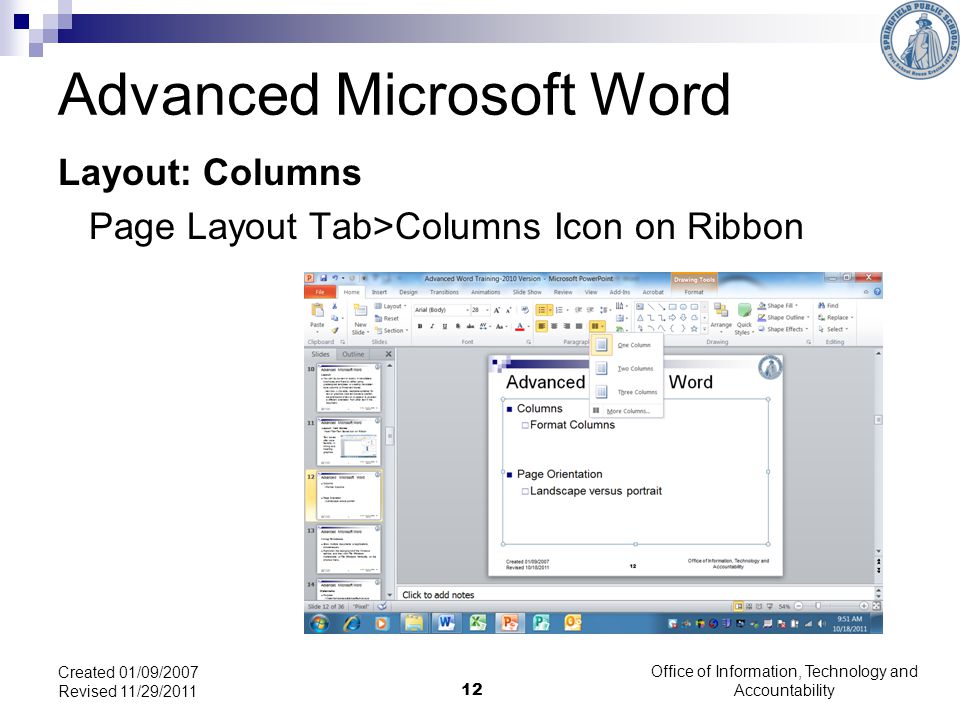Click the New Slide icon

pyautogui.click(x=361, y=310)
